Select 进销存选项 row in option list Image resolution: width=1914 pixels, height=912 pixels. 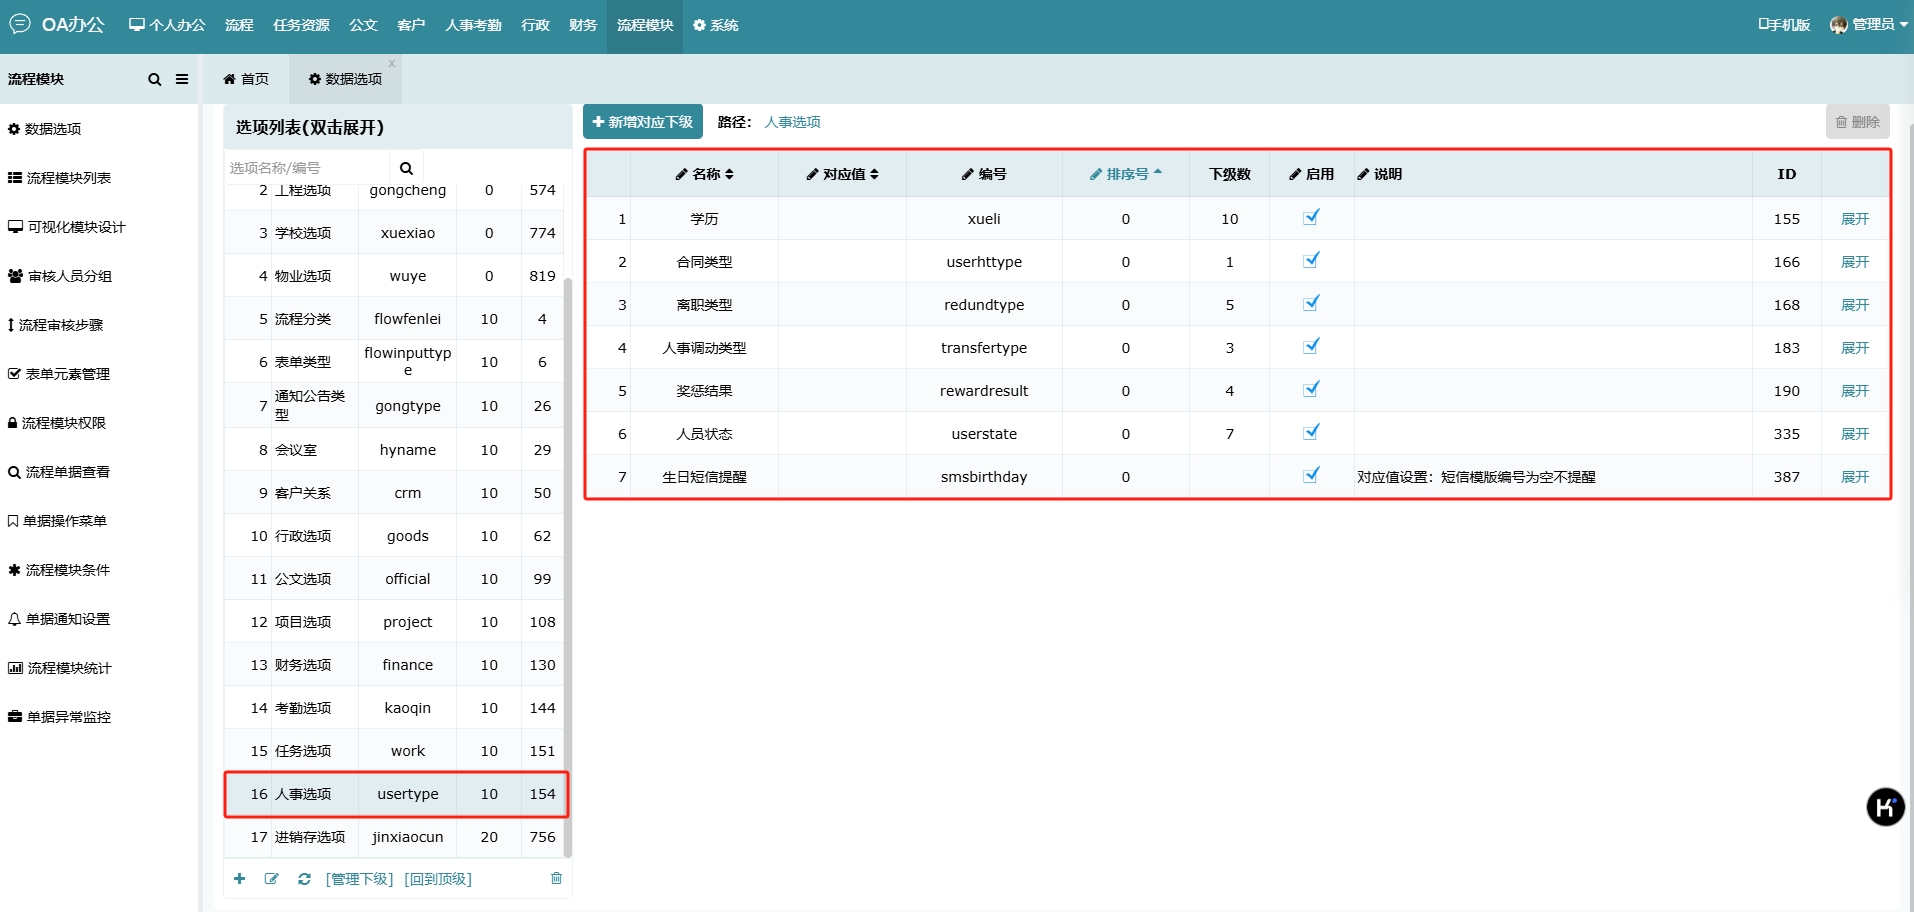tap(394, 837)
